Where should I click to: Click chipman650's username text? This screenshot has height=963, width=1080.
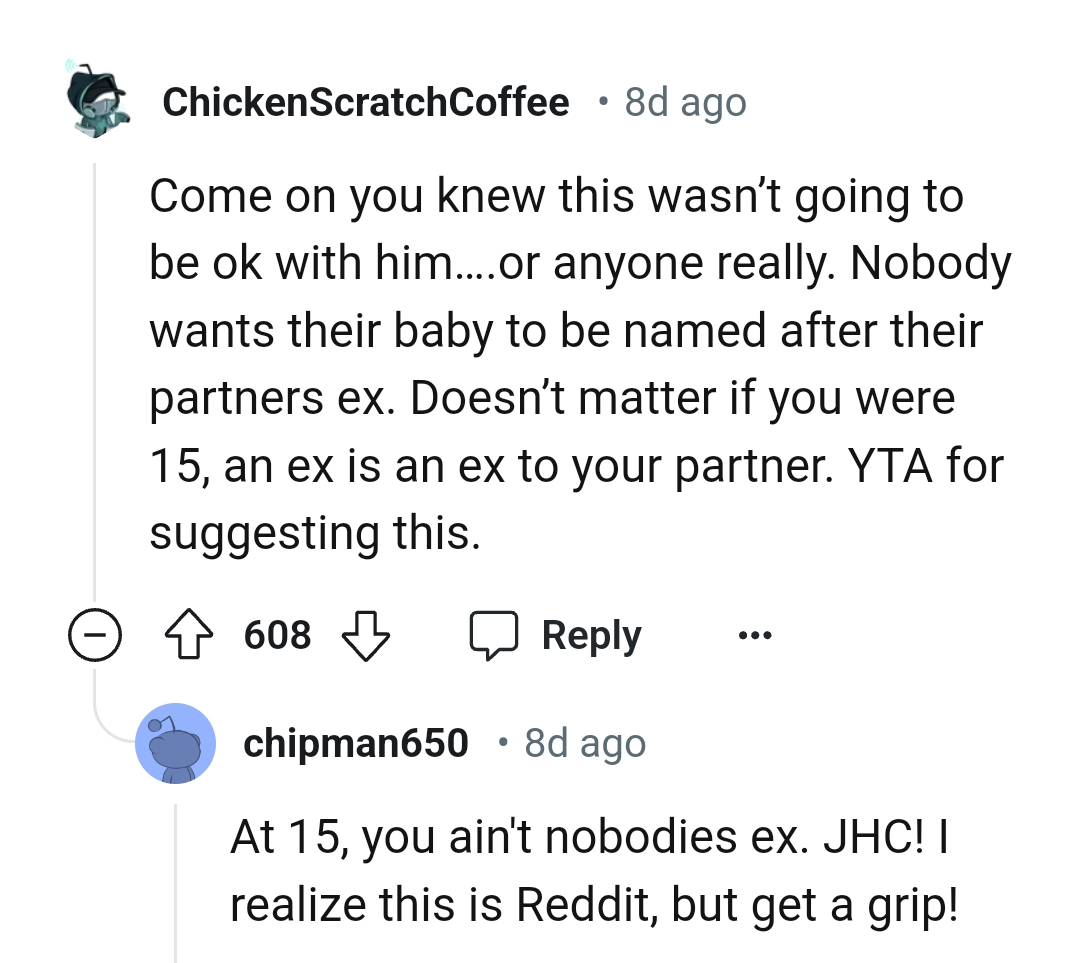click(x=356, y=742)
